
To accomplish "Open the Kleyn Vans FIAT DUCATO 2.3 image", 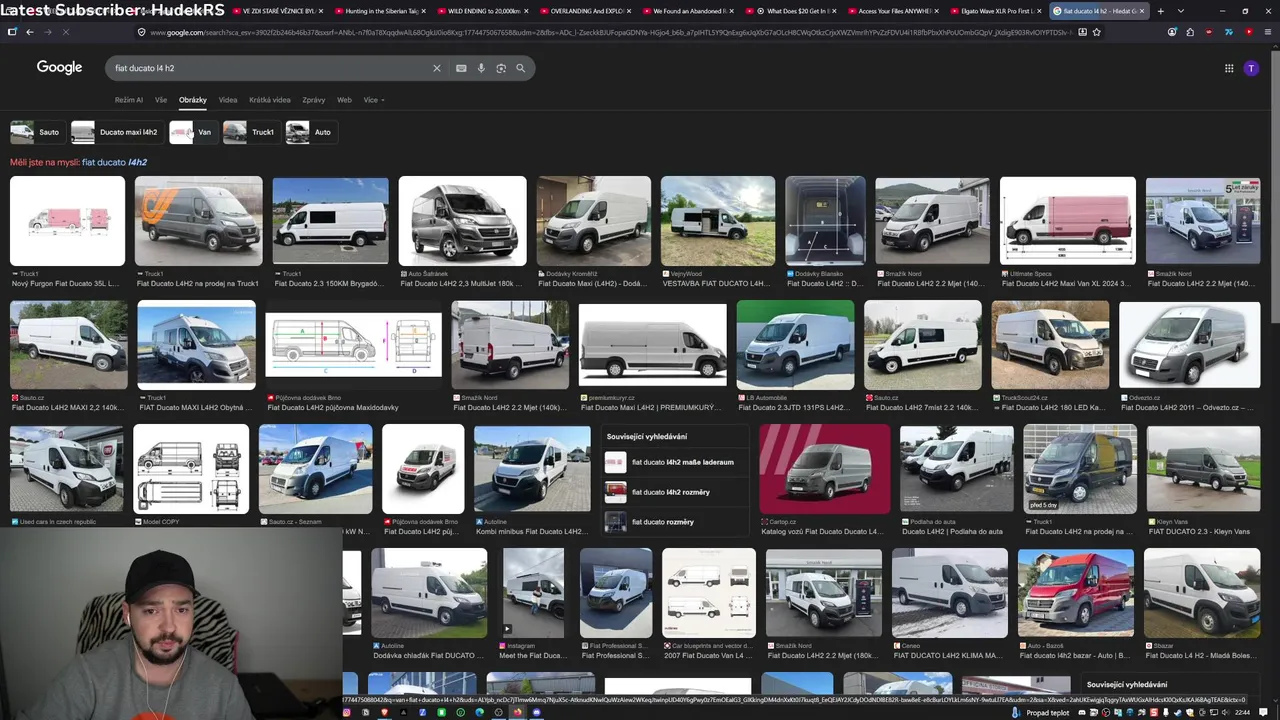I will pos(1203,469).
